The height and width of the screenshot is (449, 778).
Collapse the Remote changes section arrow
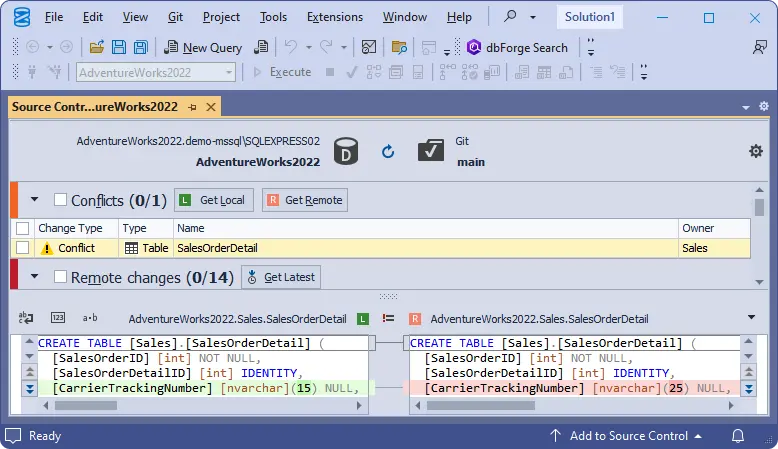point(35,277)
